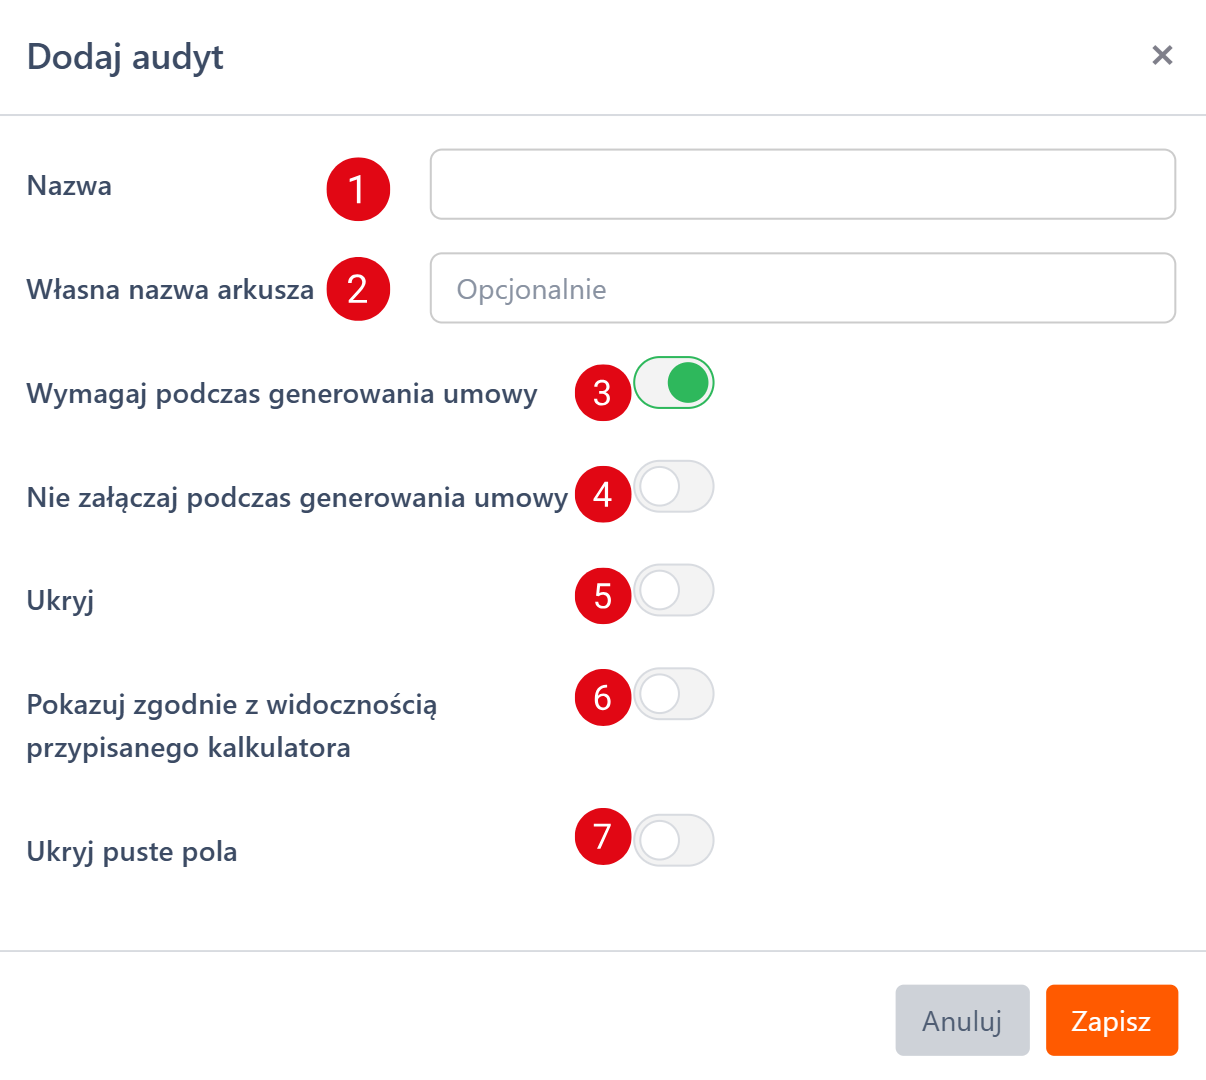Click the Dodaj audyt dialog title
The width and height of the screenshot is (1206, 1080).
[x=125, y=57]
